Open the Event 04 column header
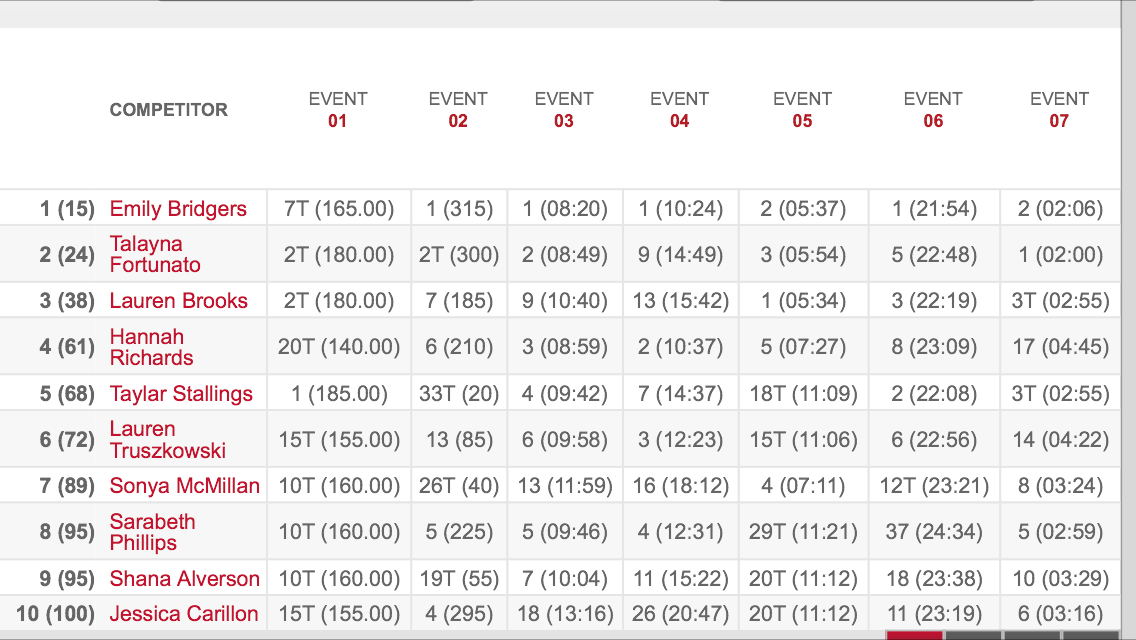 click(680, 110)
